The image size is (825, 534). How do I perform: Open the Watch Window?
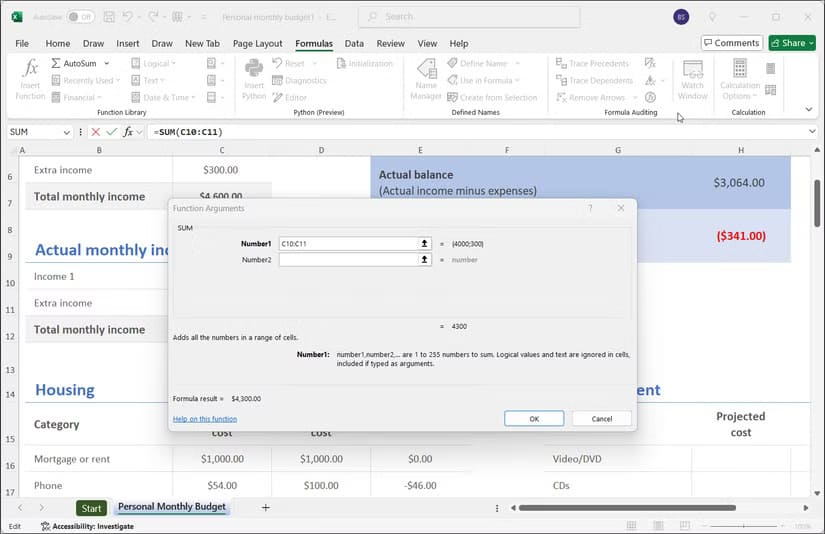tap(692, 79)
